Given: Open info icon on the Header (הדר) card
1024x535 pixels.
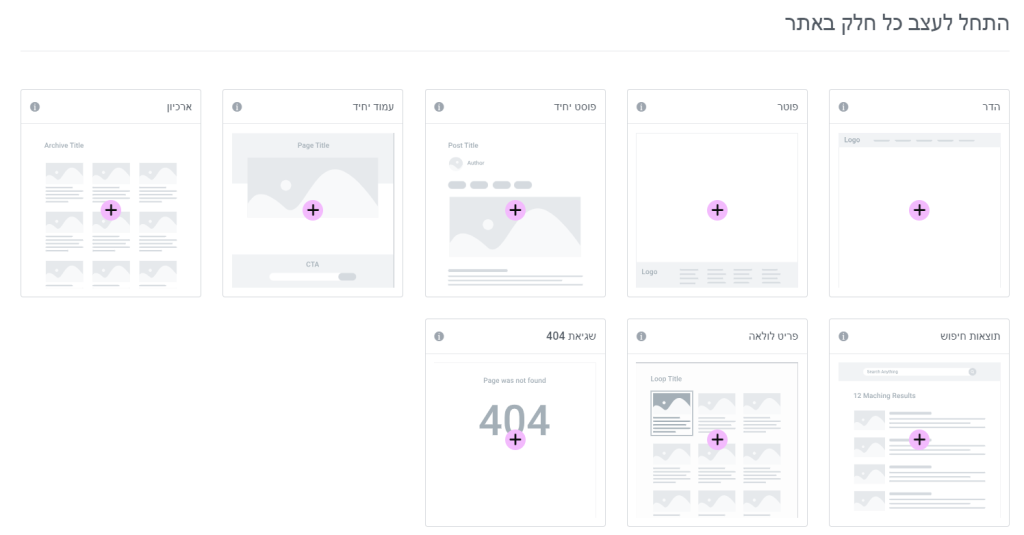Looking at the screenshot, I should [x=843, y=107].
